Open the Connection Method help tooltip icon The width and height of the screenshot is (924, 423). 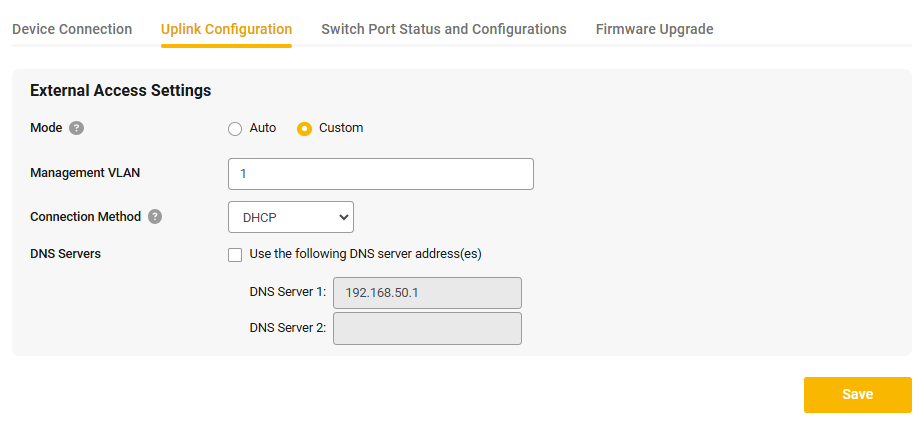(x=155, y=217)
